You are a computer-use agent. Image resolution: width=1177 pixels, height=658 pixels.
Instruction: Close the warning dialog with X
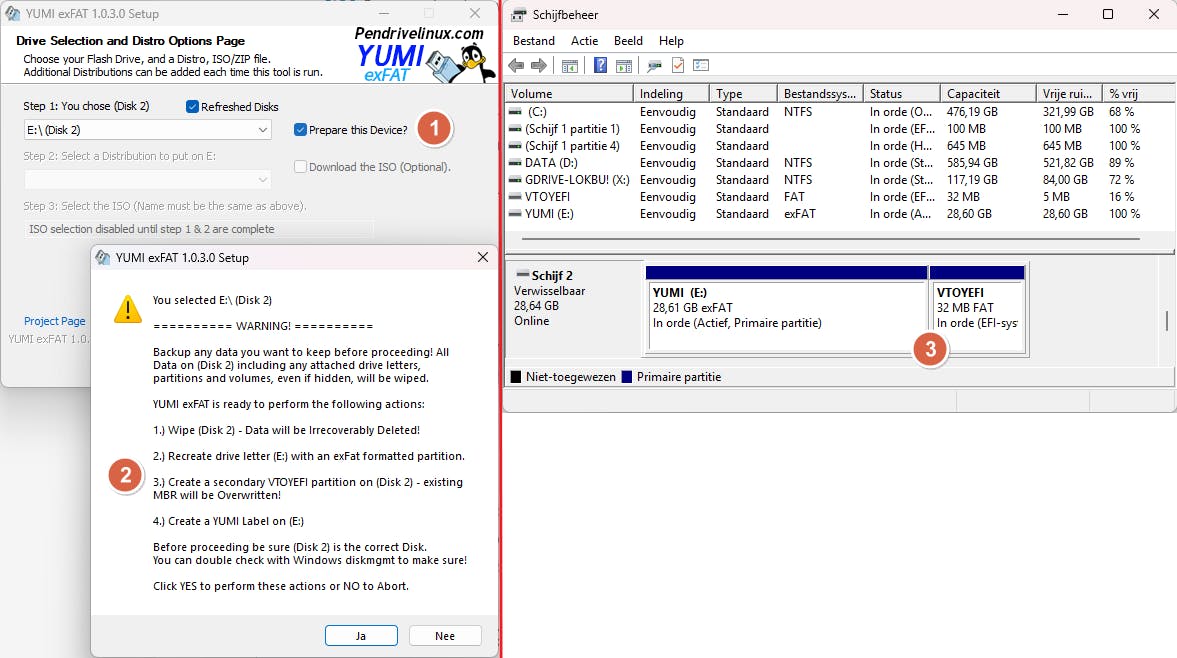pos(483,257)
